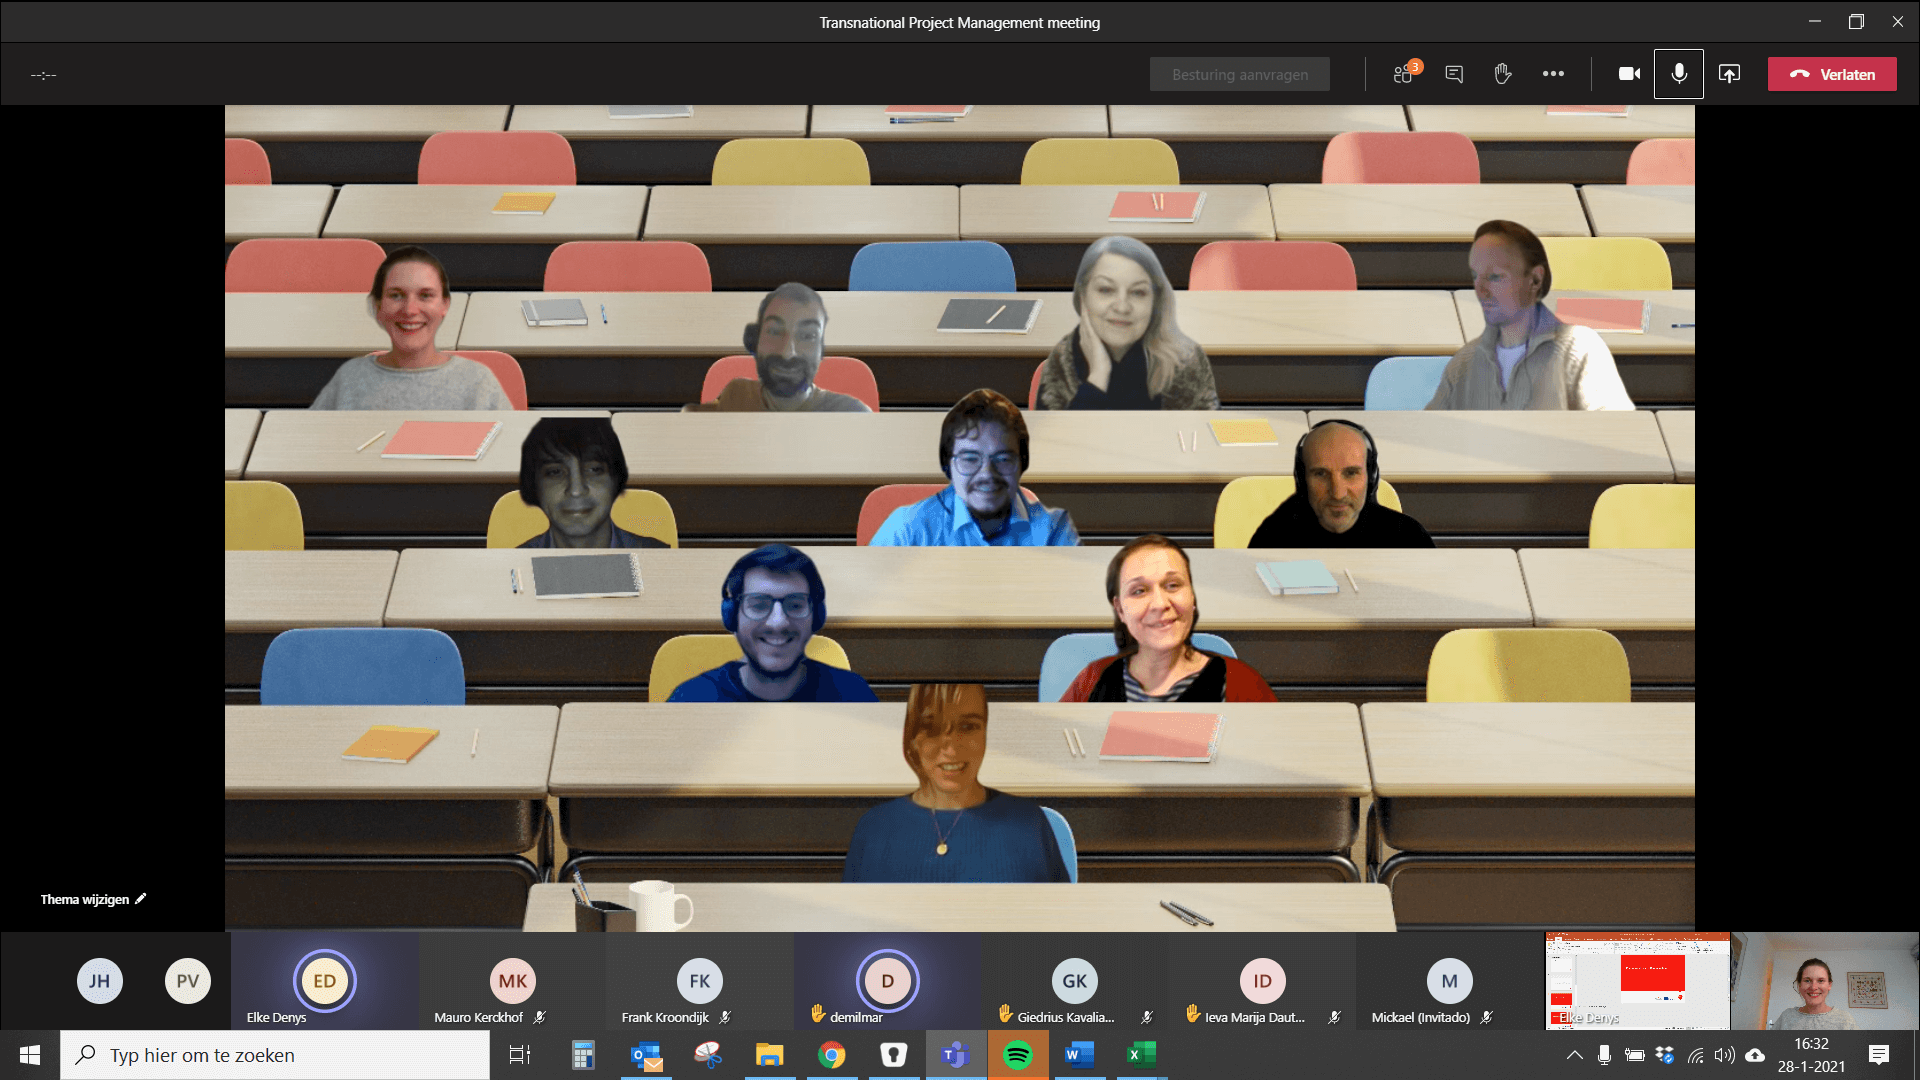
Task: Click Mauro Kerckhof muted mic icon
Action: 540,1017
